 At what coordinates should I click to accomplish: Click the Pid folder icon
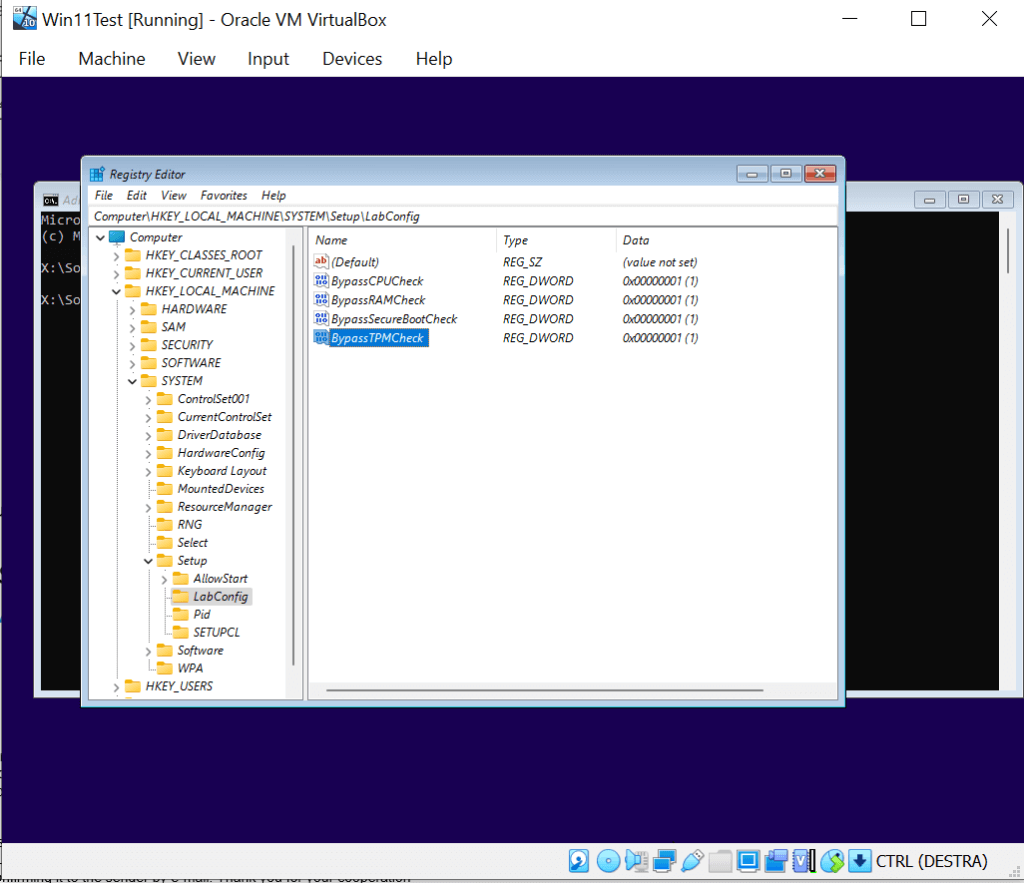pyautogui.click(x=181, y=614)
